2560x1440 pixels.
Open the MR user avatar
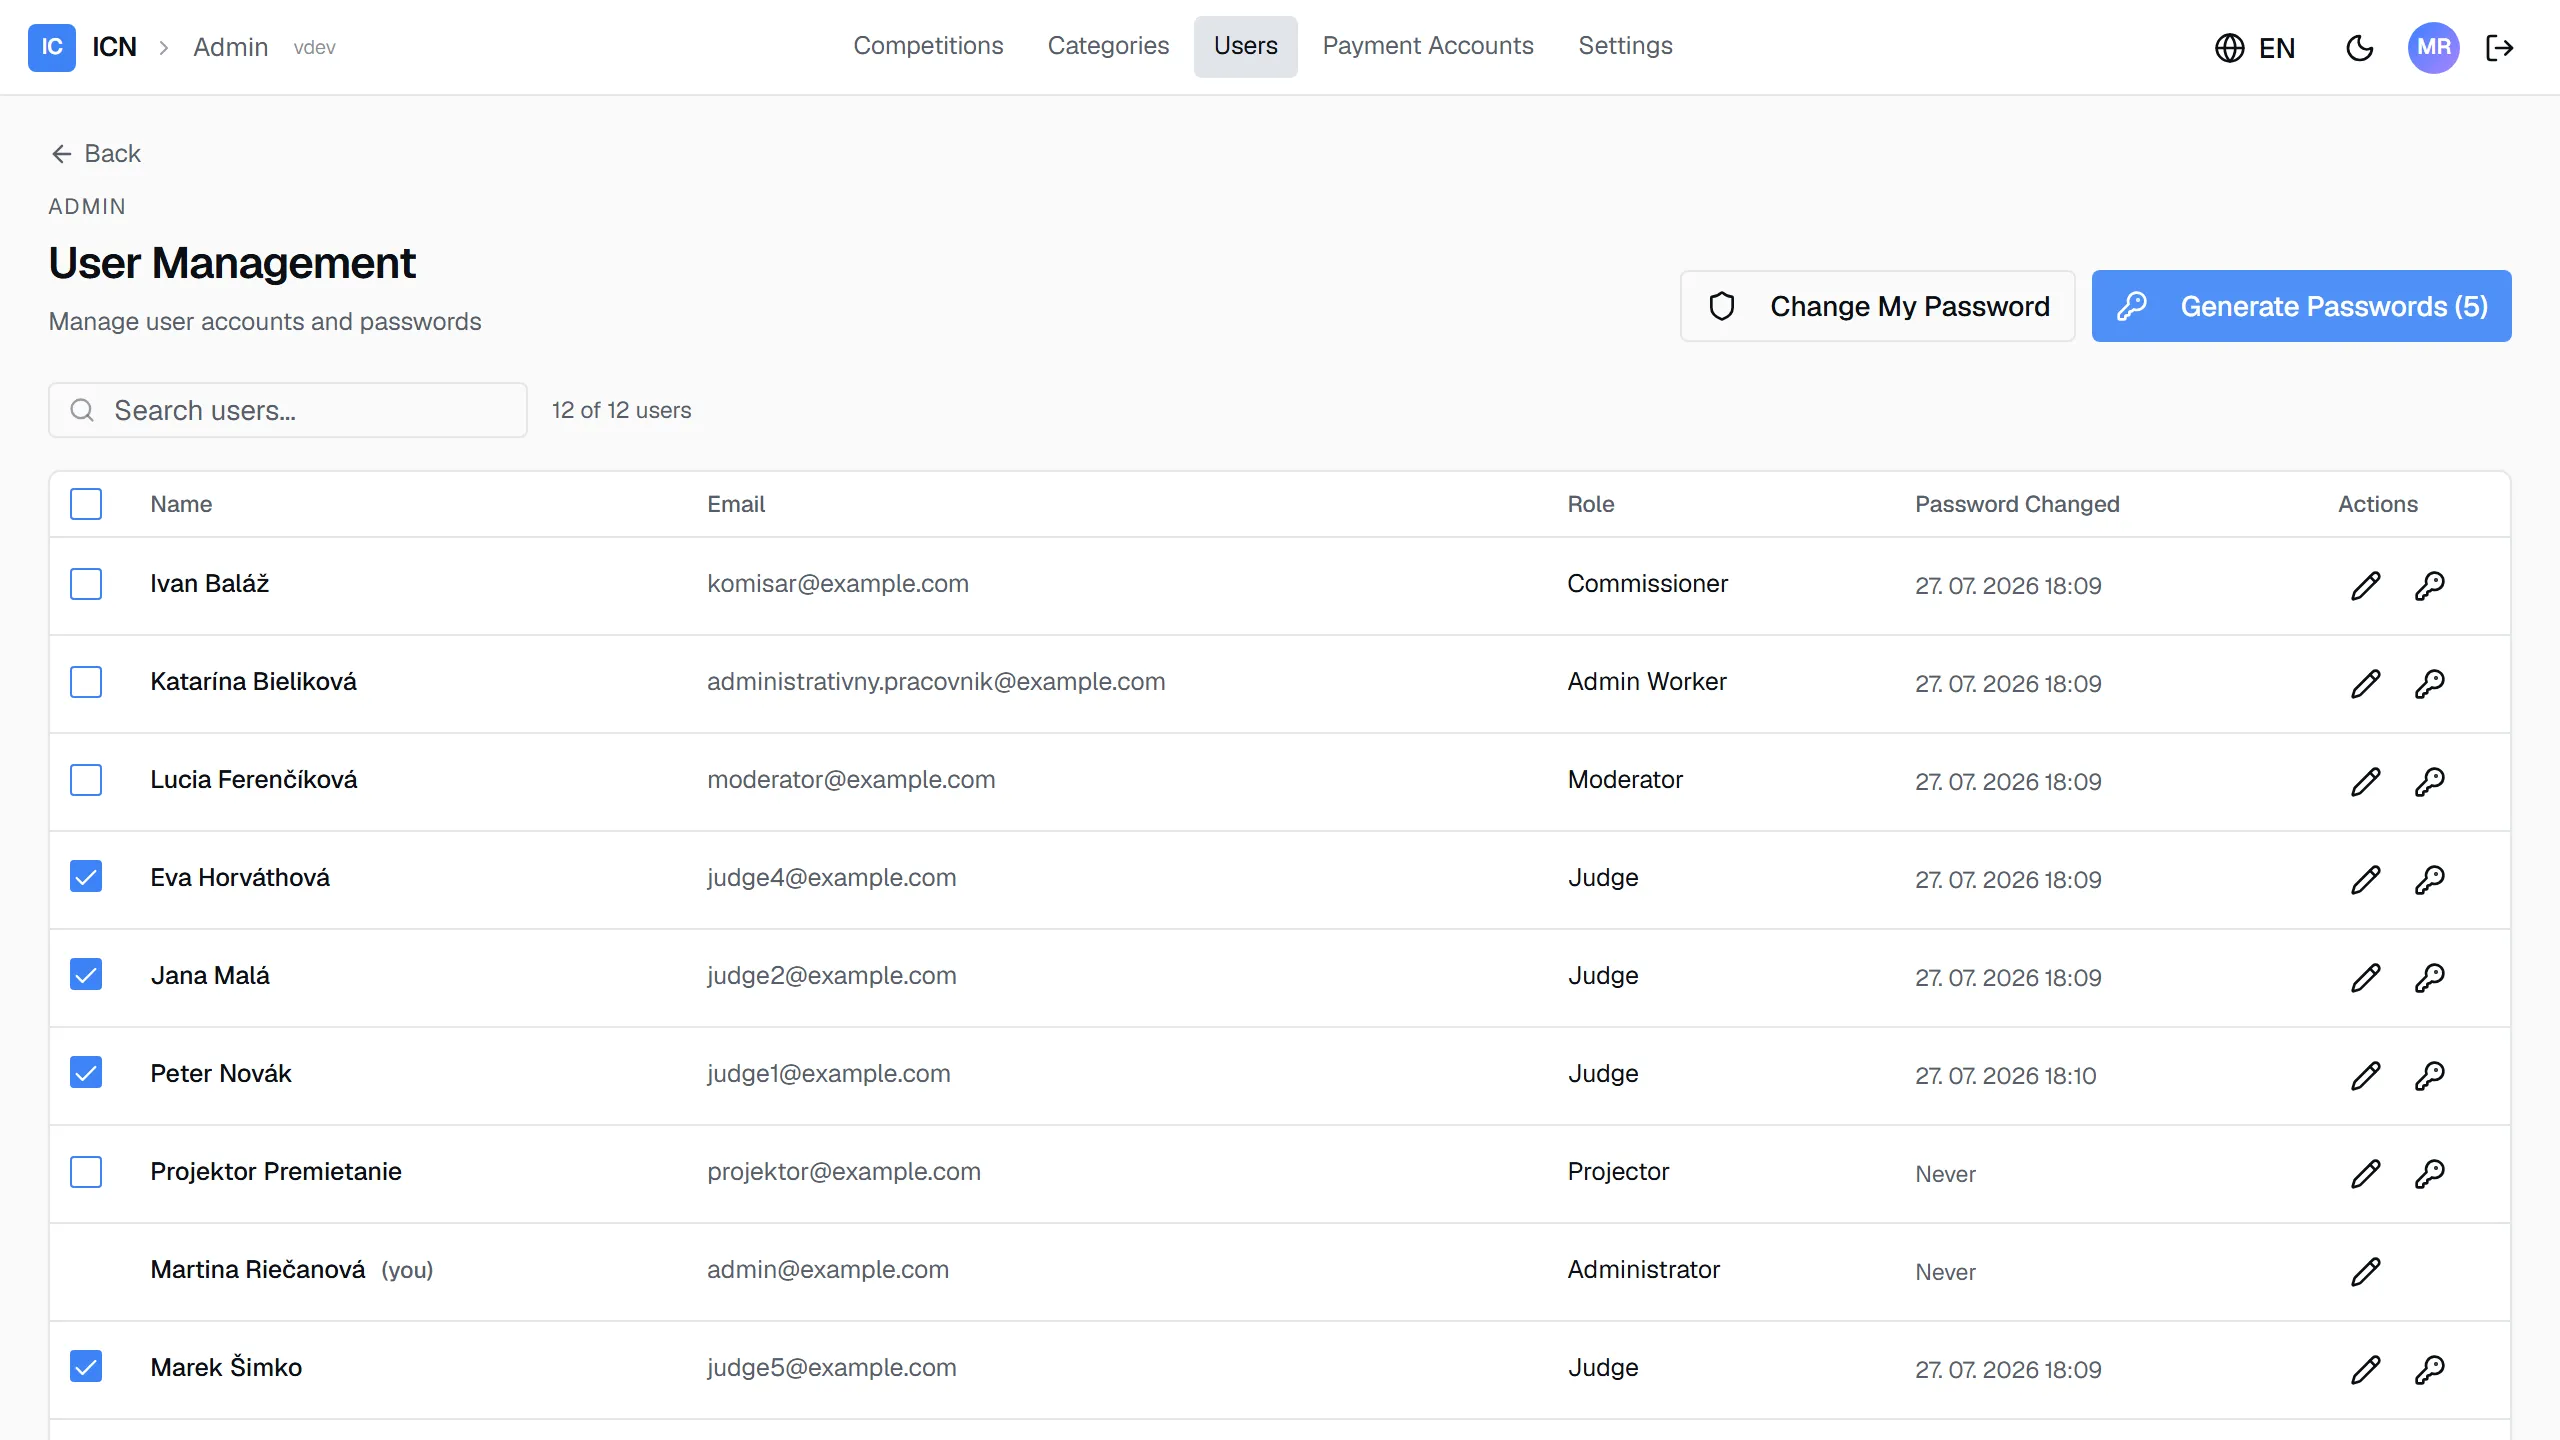pos(2434,48)
